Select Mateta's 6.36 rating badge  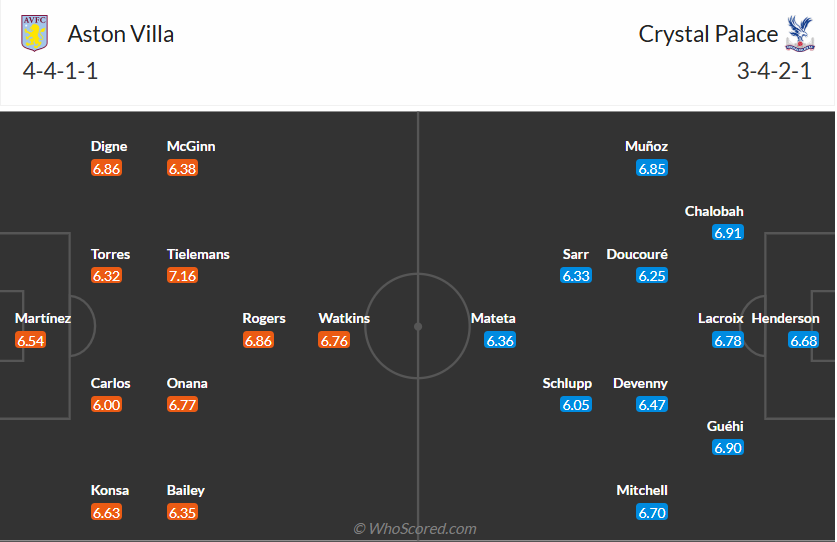500,341
